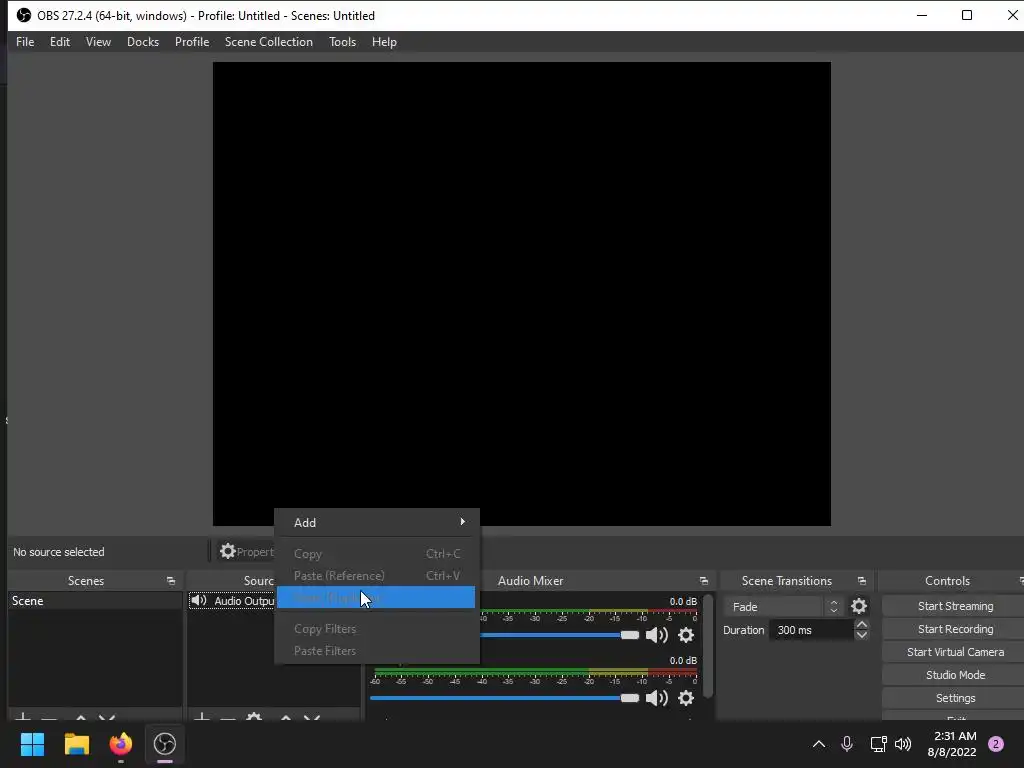Decrease transition duration with down arrow

click(861, 635)
